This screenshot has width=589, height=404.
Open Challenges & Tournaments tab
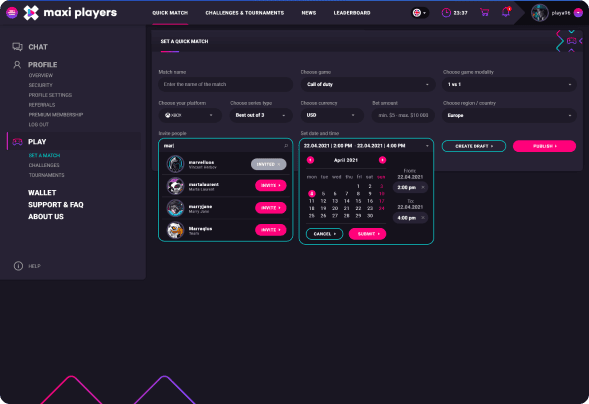tap(245, 13)
